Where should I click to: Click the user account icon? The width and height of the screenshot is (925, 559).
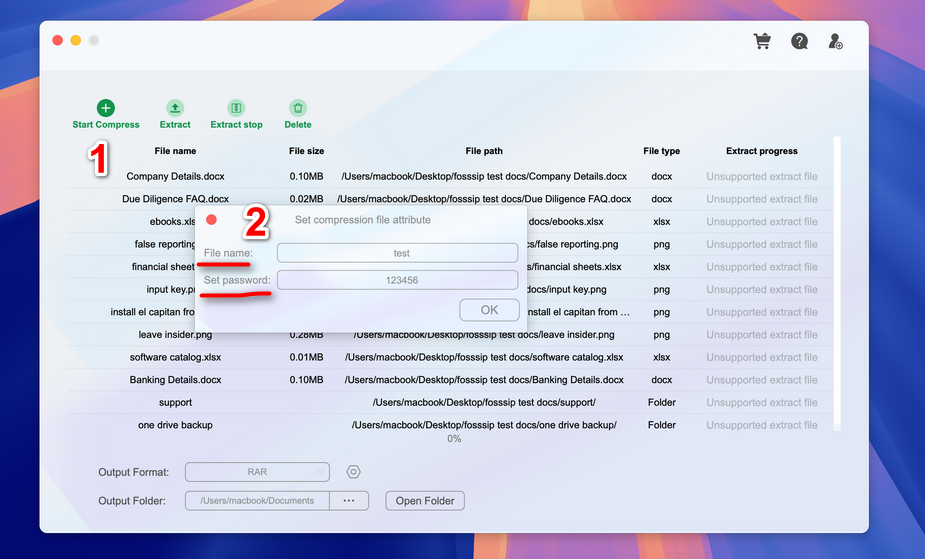(x=835, y=42)
